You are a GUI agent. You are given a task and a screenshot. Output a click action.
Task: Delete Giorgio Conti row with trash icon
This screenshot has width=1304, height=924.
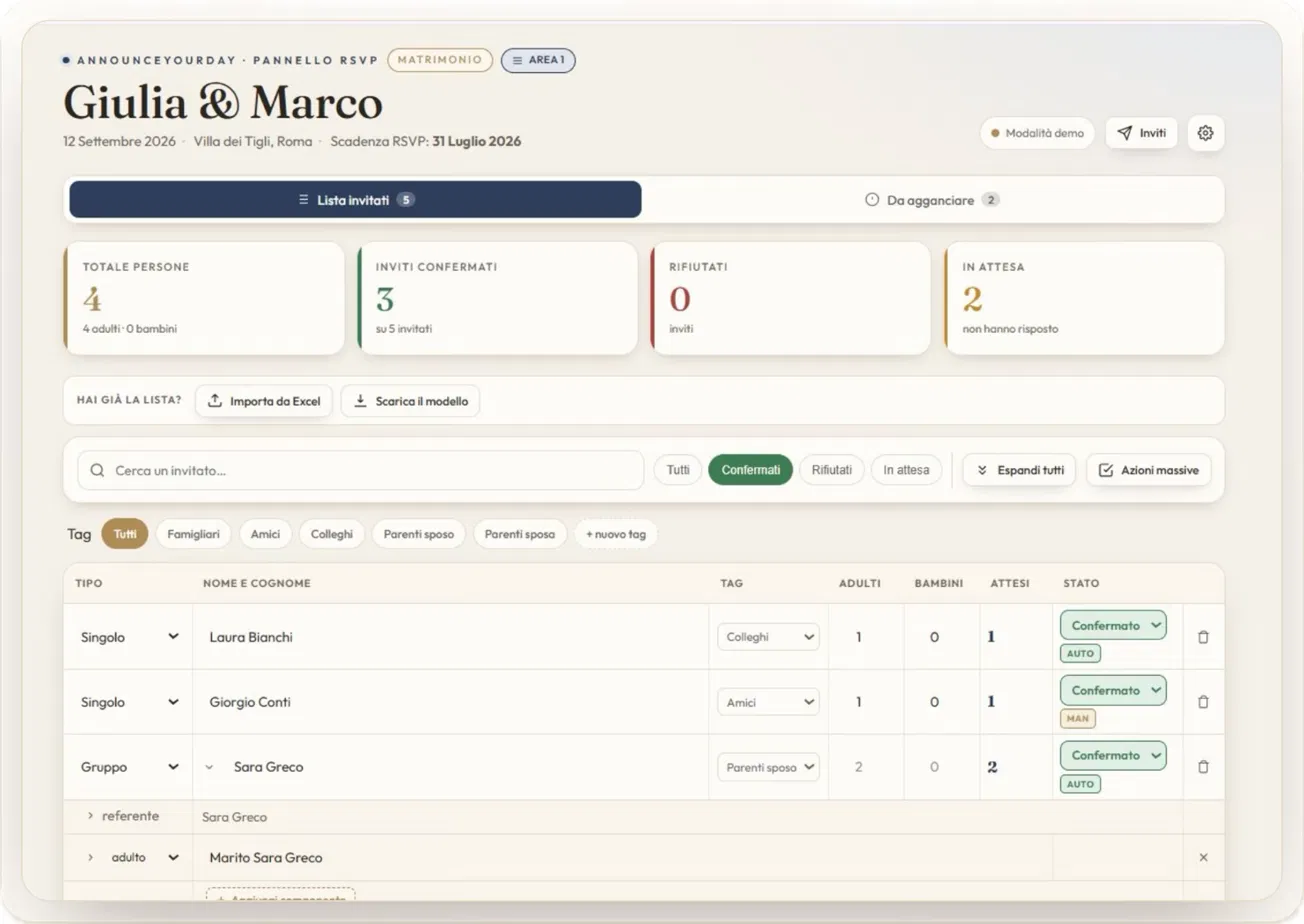coord(1203,702)
